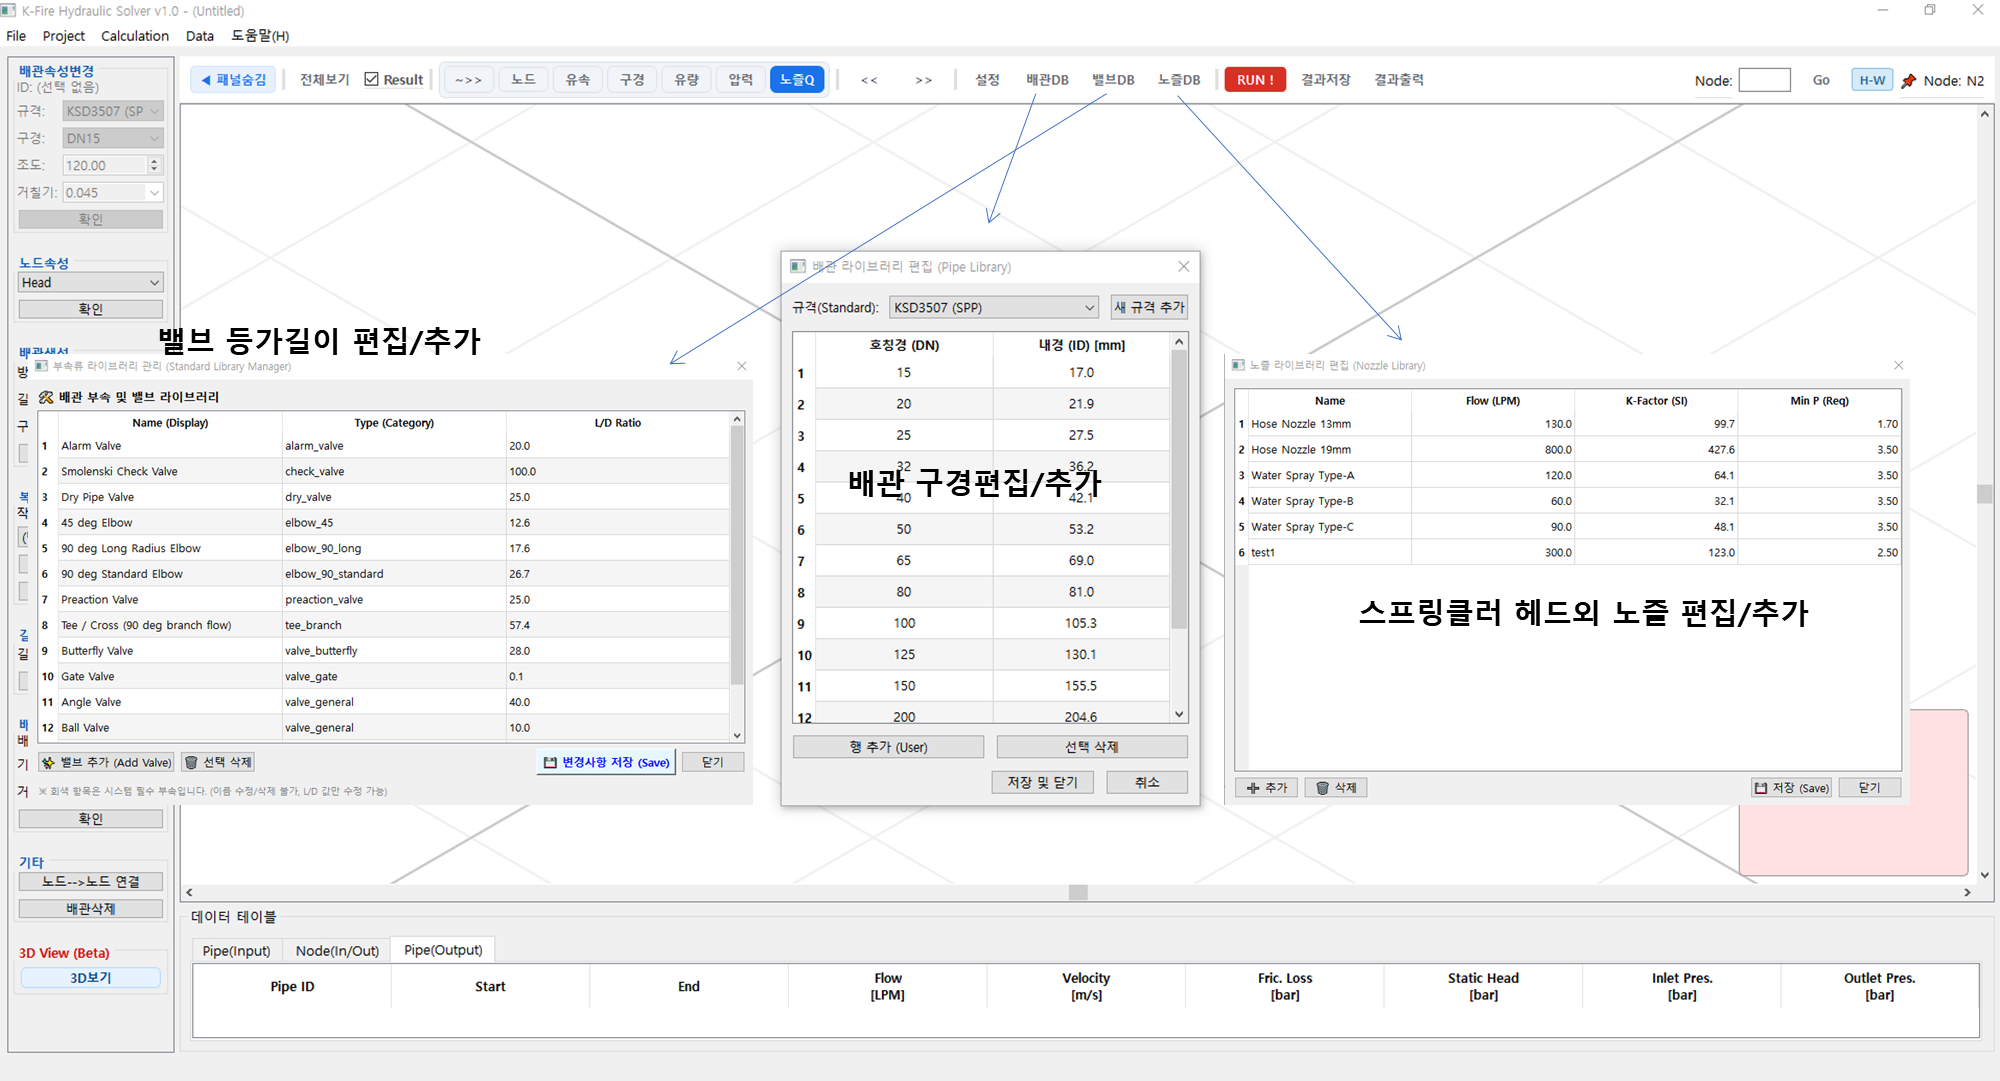Screen dimensions: 2000x1081
Task: Toggle the 노즐Q display mode button
Action: point(796,80)
